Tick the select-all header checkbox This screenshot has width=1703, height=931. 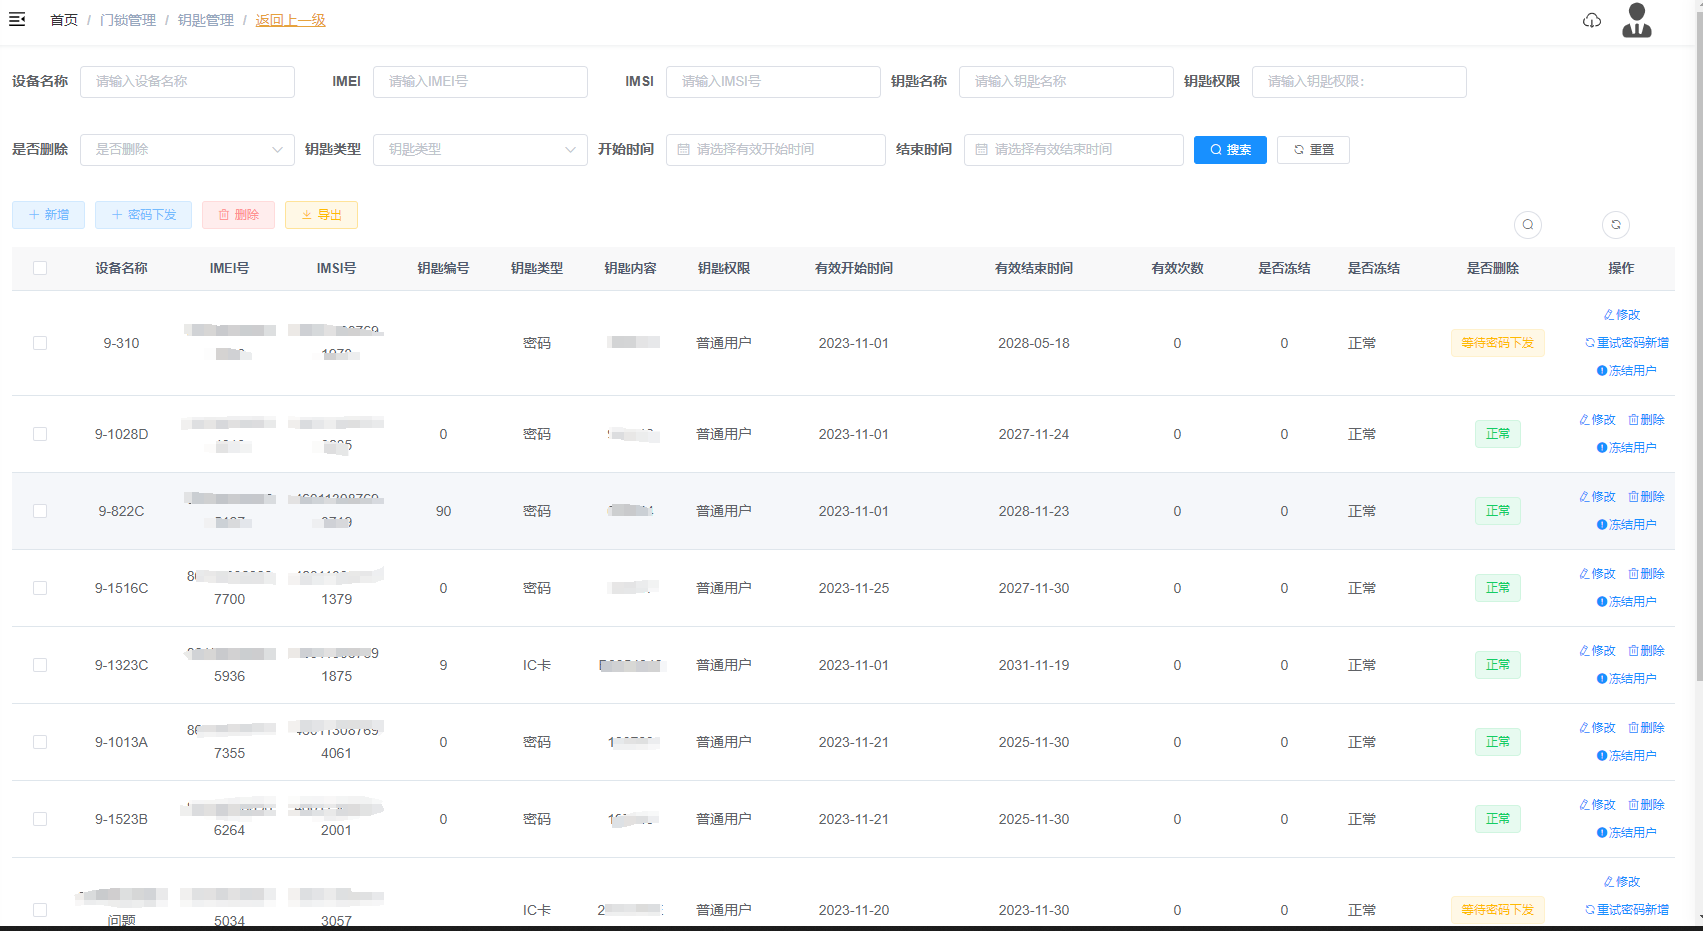coord(40,268)
